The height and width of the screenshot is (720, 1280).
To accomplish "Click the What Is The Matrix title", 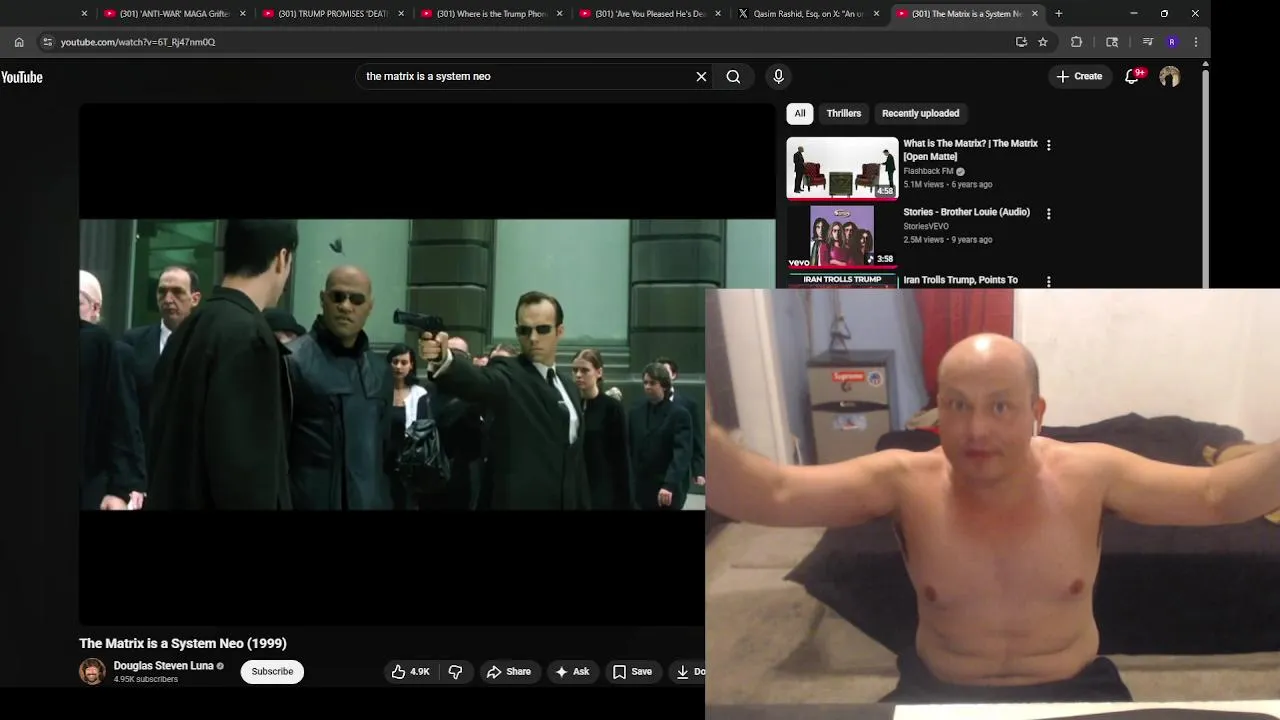I will (970, 150).
